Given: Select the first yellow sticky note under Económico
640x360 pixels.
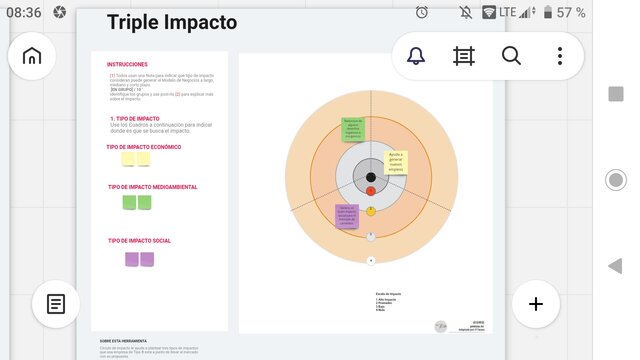Looking at the screenshot, I should [128, 159].
